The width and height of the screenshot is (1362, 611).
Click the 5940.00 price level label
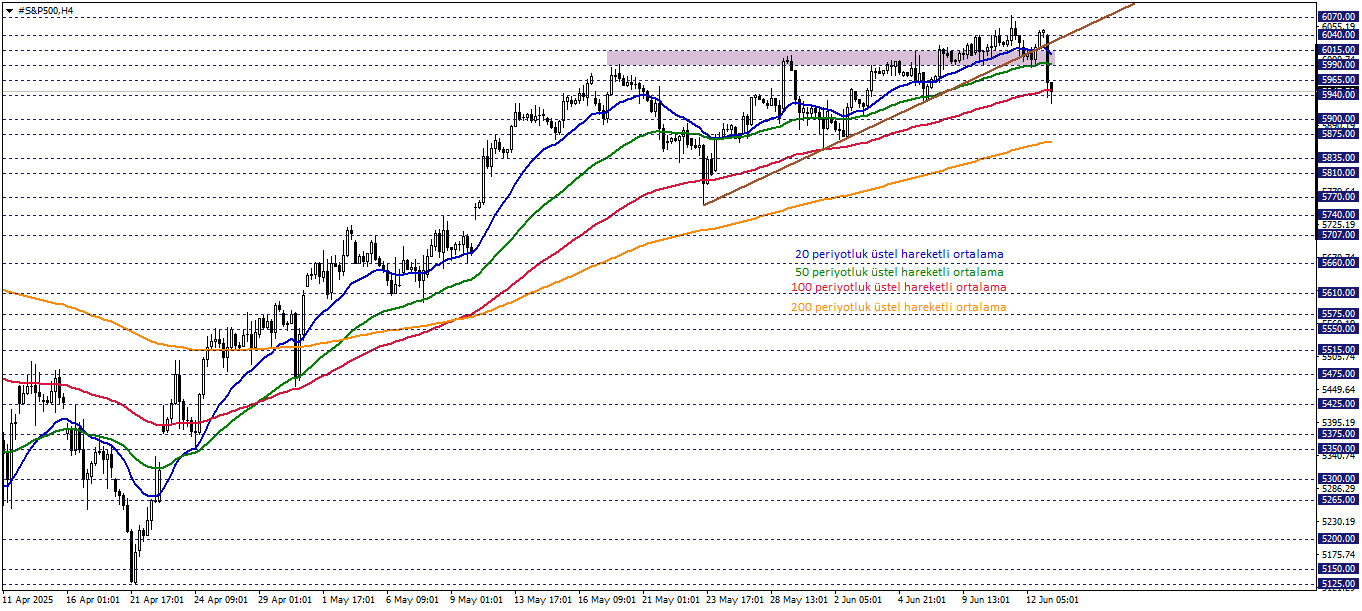[x=1338, y=94]
